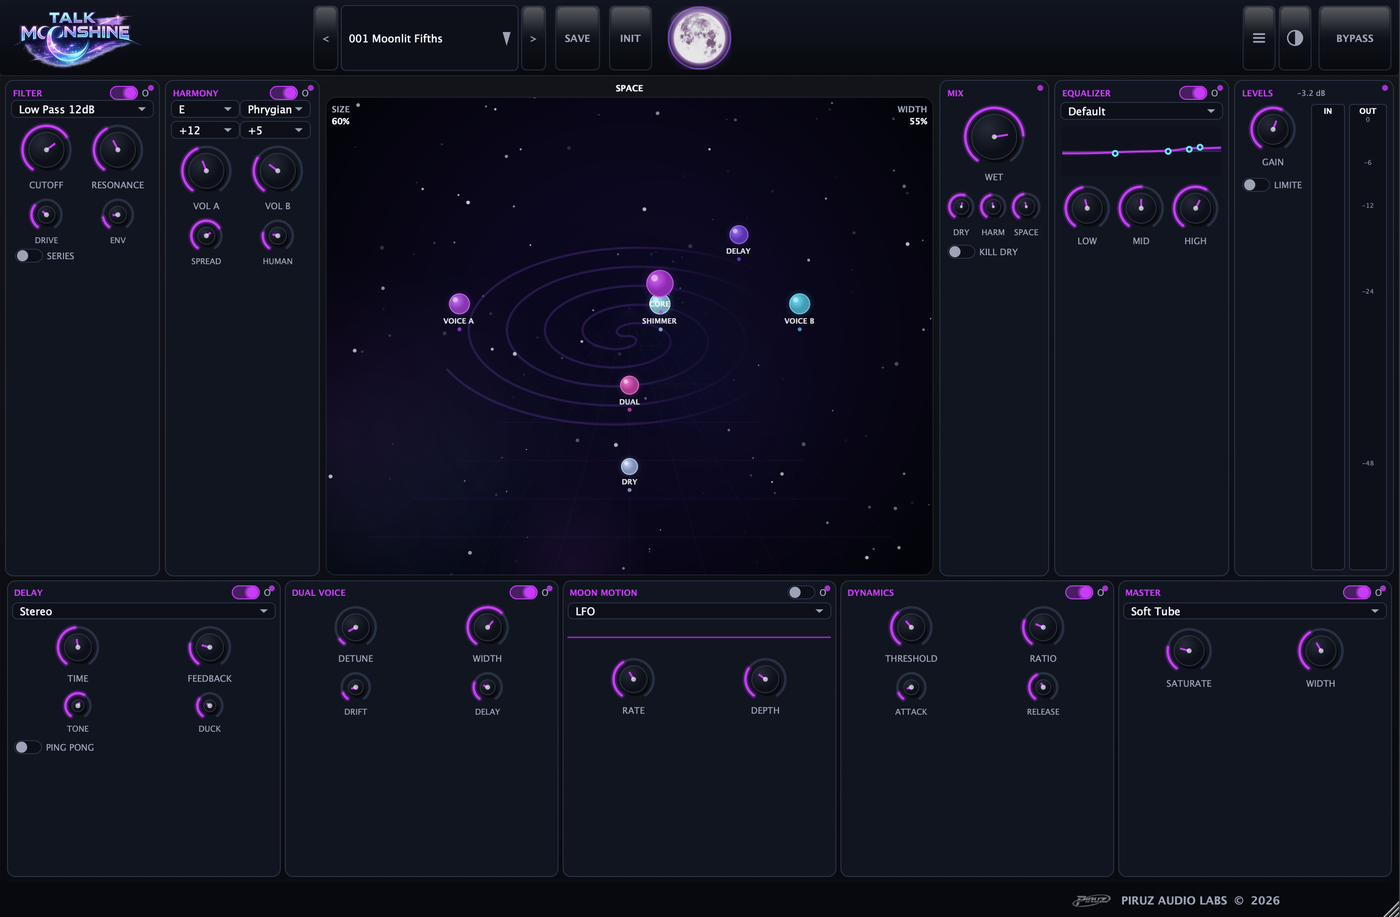The height and width of the screenshot is (917, 1400).
Task: Go to next preset arrow
Action: pyautogui.click(x=533, y=38)
